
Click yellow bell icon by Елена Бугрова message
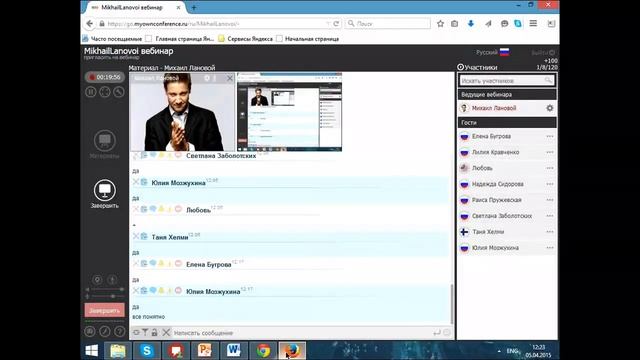coord(161,263)
